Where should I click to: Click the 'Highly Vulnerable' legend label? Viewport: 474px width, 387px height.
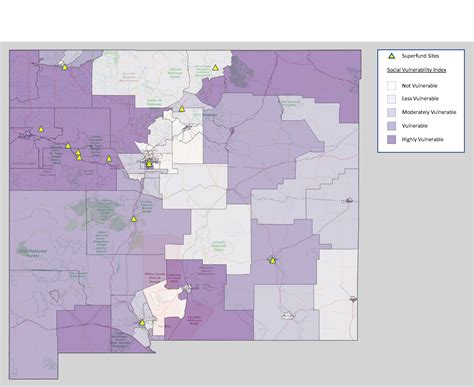[x=422, y=140]
